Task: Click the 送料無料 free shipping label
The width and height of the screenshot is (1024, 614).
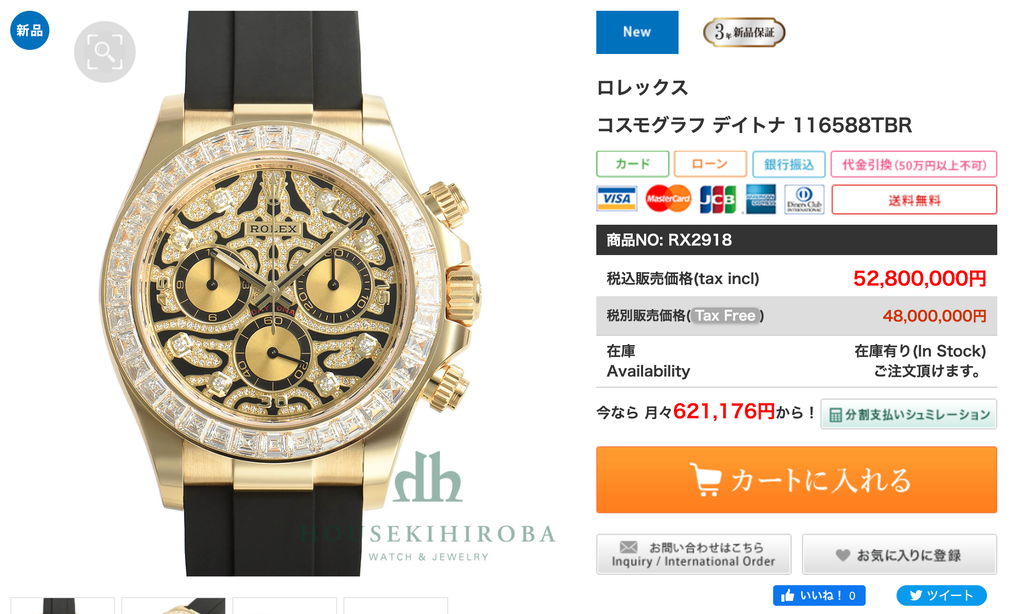Action: point(914,200)
